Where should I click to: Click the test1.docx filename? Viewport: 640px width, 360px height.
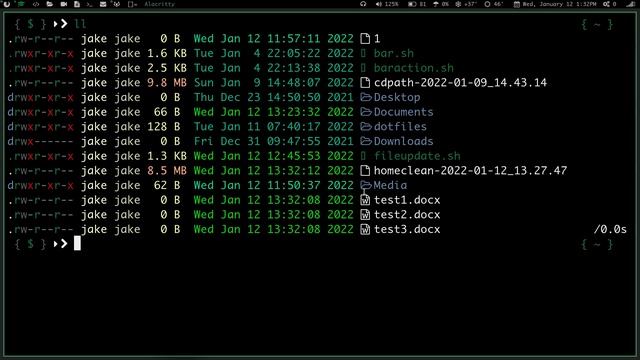pos(407,200)
